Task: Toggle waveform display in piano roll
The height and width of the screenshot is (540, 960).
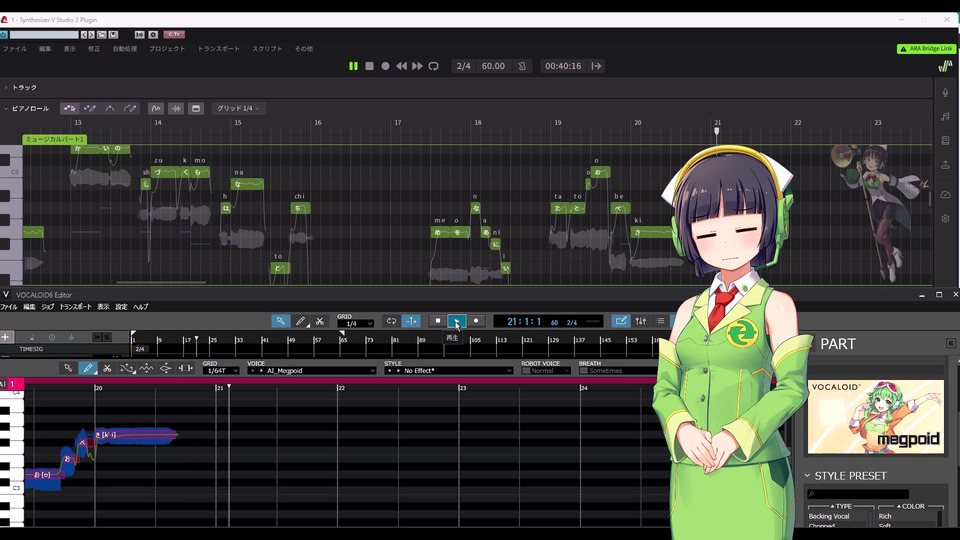Action: point(176,108)
